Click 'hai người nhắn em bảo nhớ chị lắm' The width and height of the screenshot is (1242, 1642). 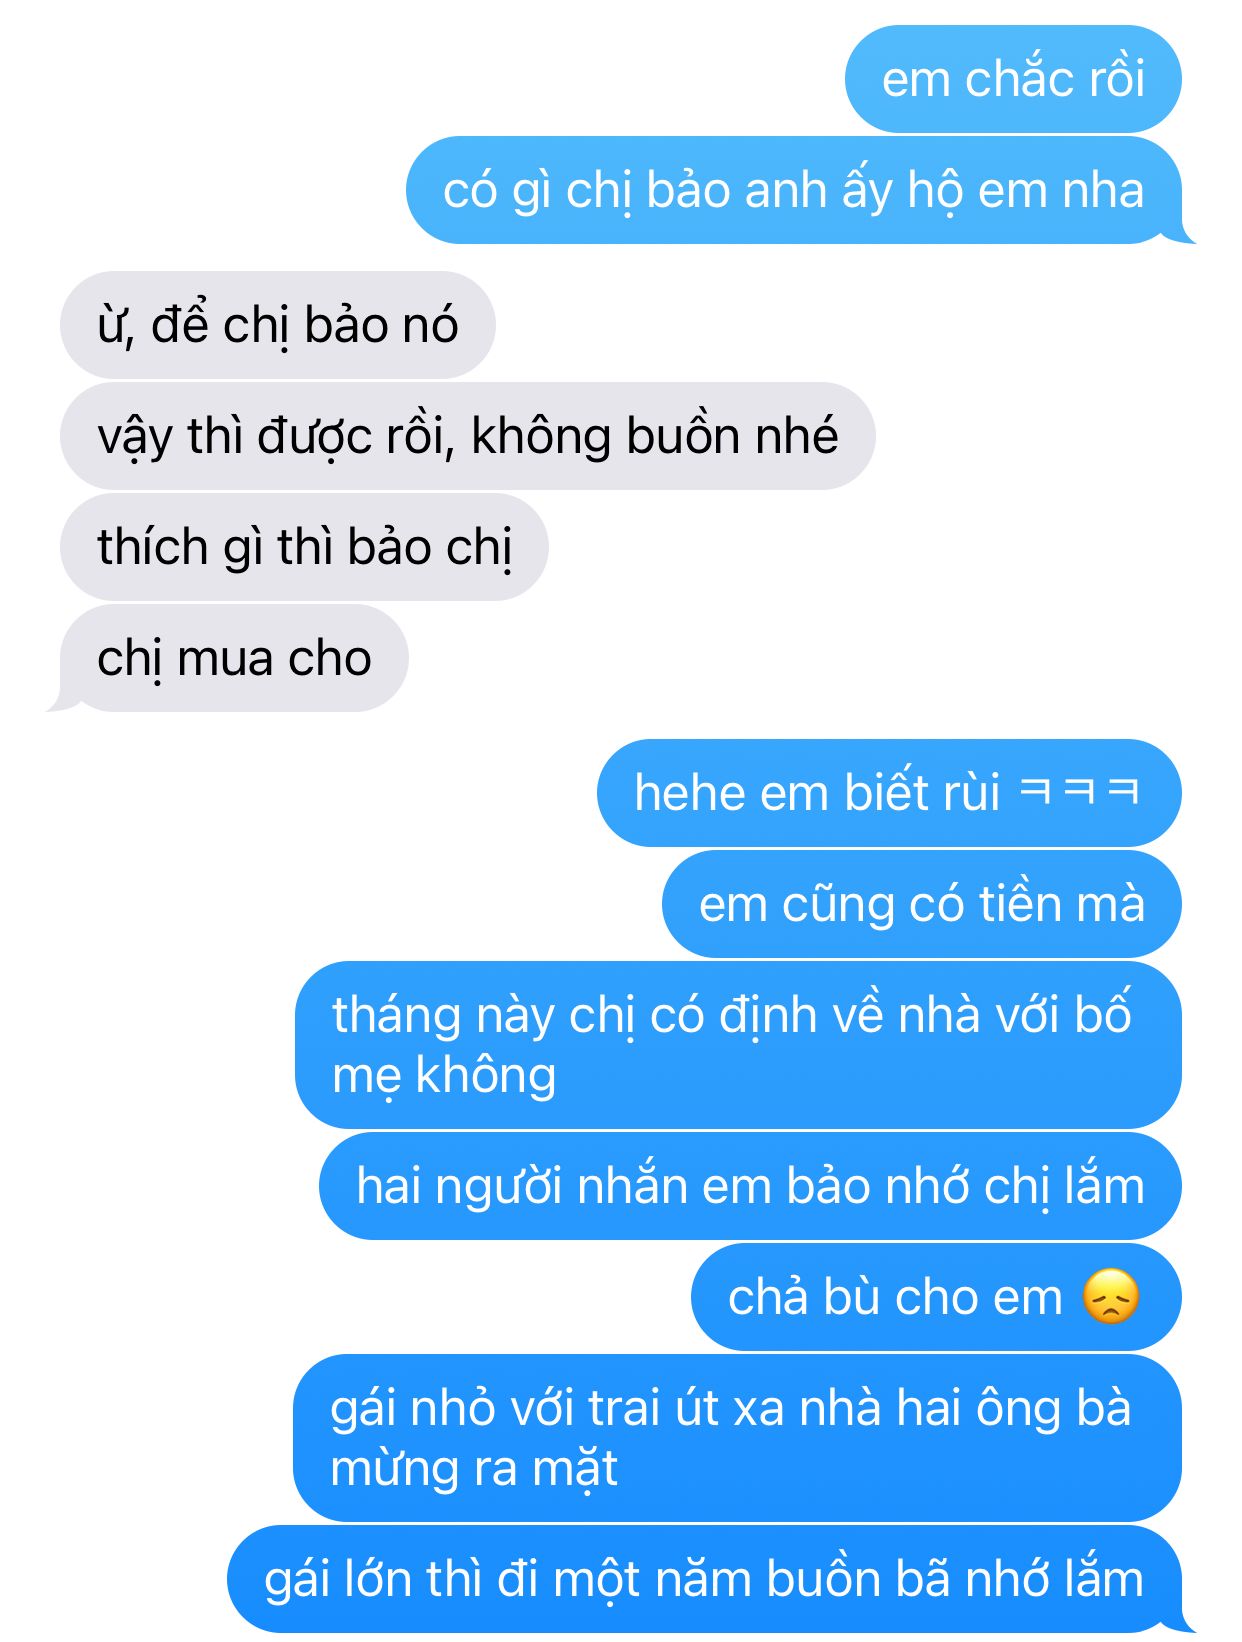pos(750,1186)
